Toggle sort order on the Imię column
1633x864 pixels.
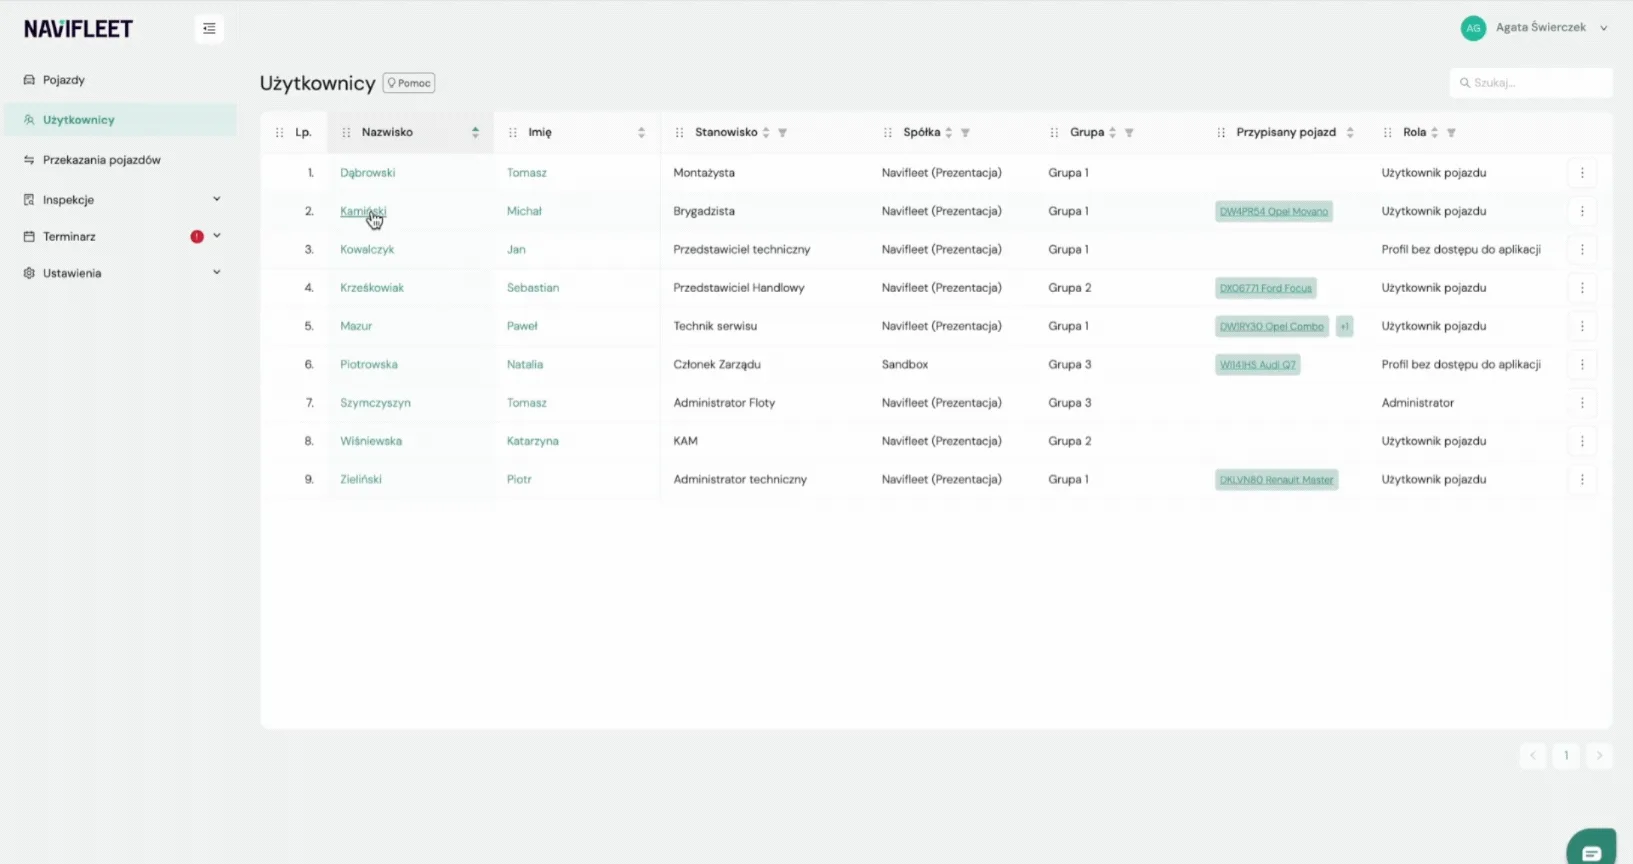point(641,133)
